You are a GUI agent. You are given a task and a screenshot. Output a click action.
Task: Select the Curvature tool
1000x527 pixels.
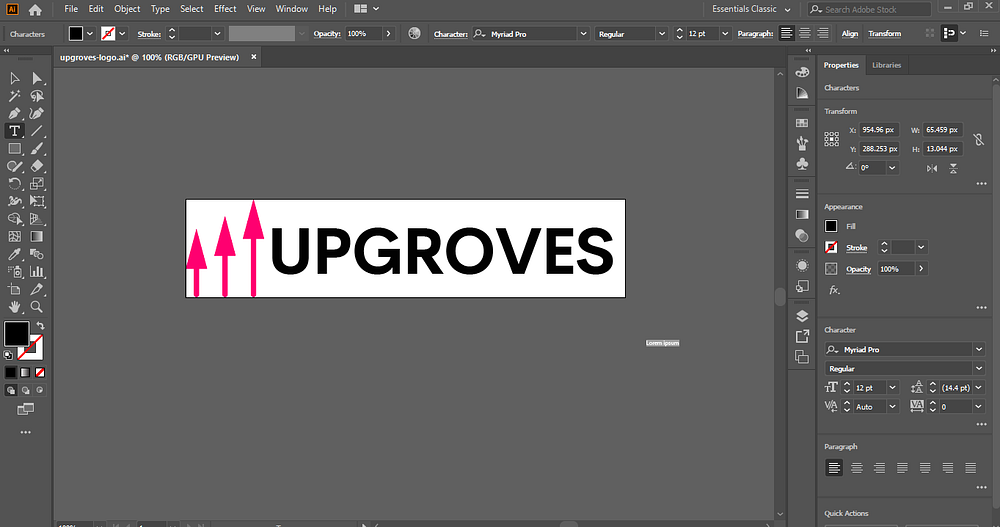[x=37, y=114]
